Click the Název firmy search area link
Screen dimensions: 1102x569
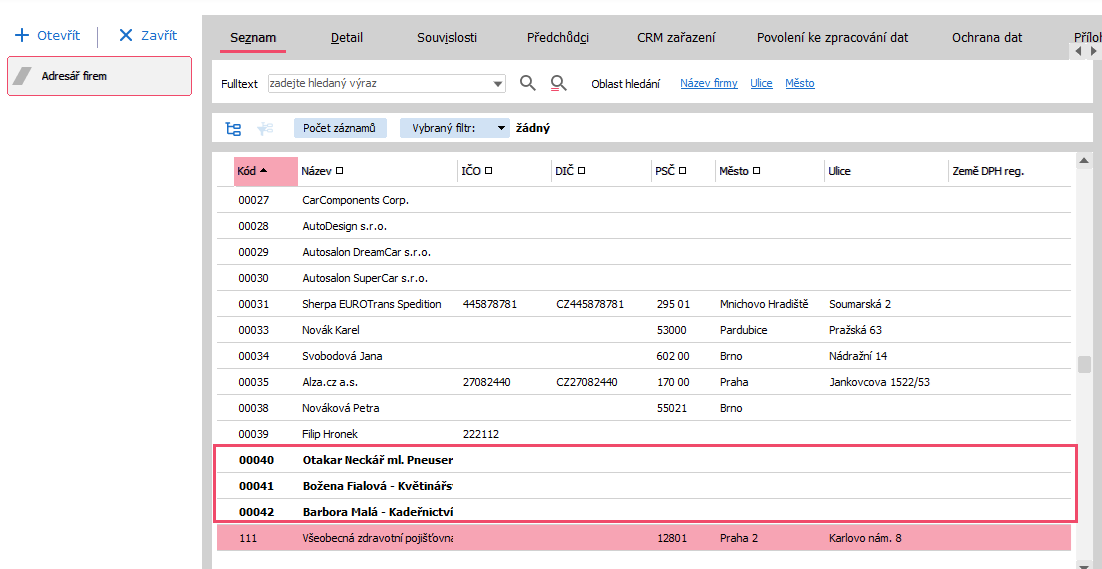click(x=708, y=83)
